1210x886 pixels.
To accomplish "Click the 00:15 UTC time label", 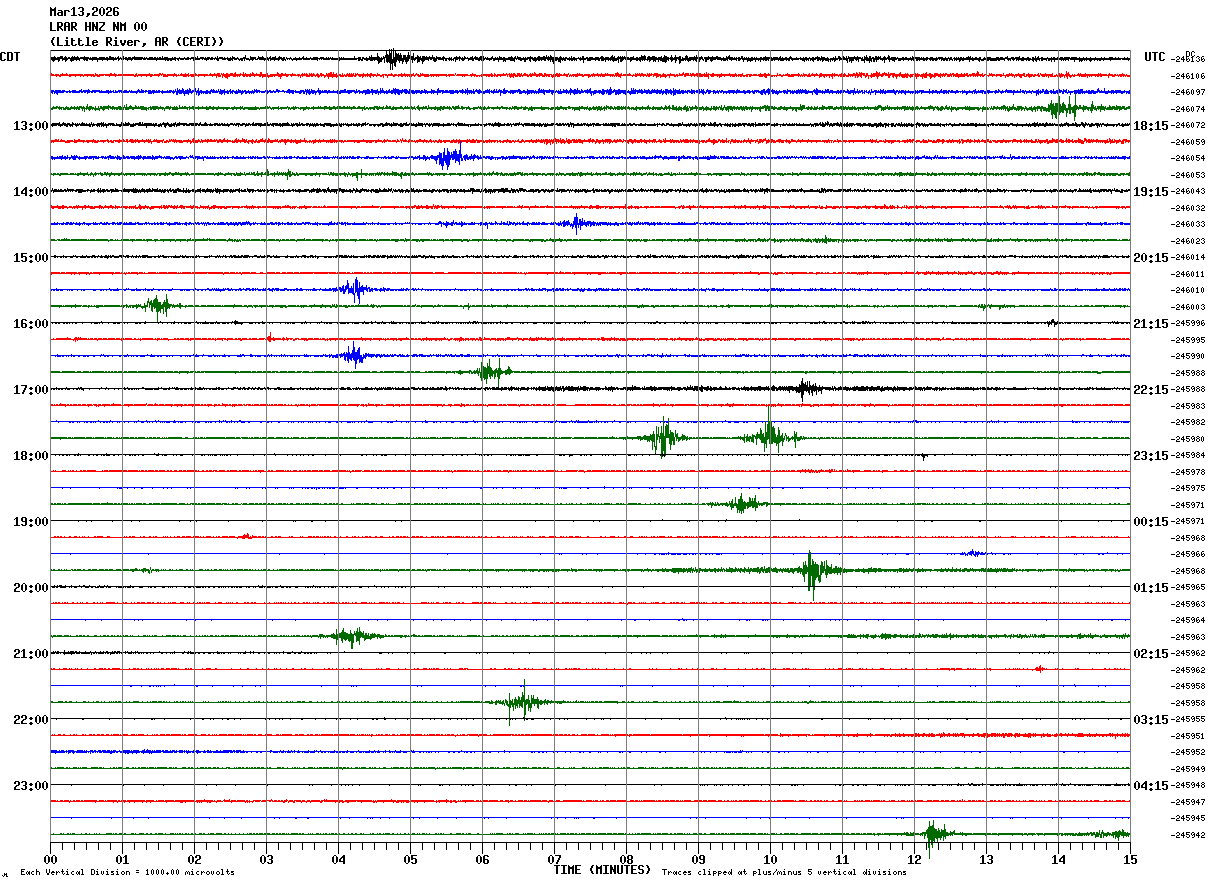I will click(x=1151, y=521).
